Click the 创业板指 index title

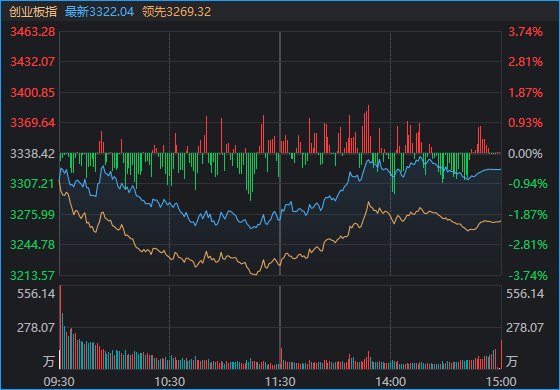pyautogui.click(x=33, y=12)
